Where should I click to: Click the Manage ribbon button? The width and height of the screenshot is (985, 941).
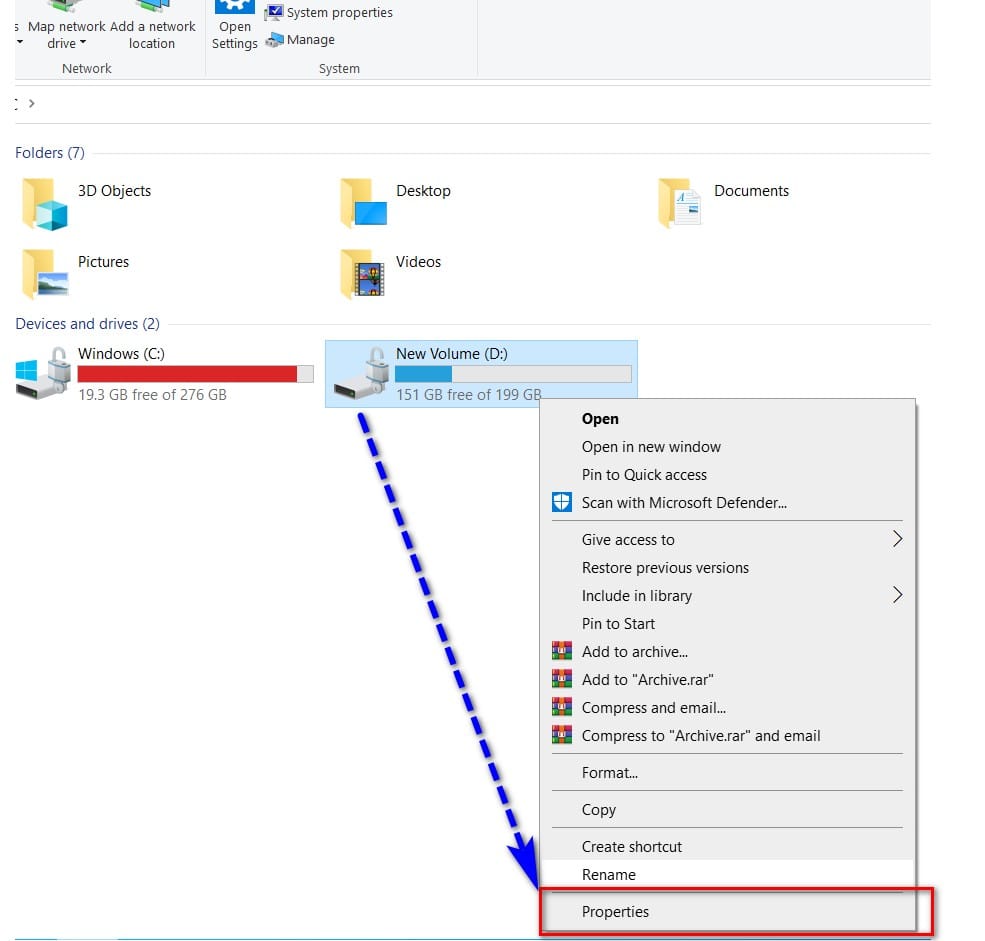point(300,40)
